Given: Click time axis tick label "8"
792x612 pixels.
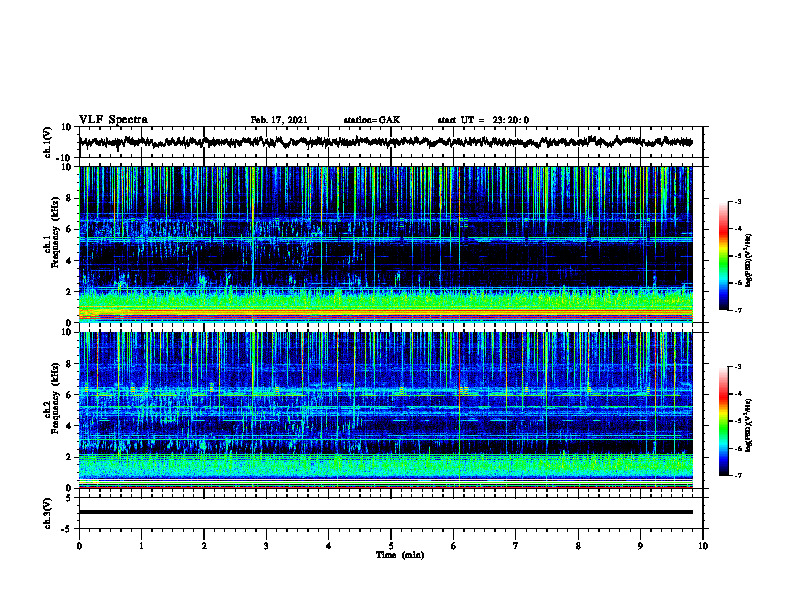Looking at the screenshot, I should (x=578, y=546).
